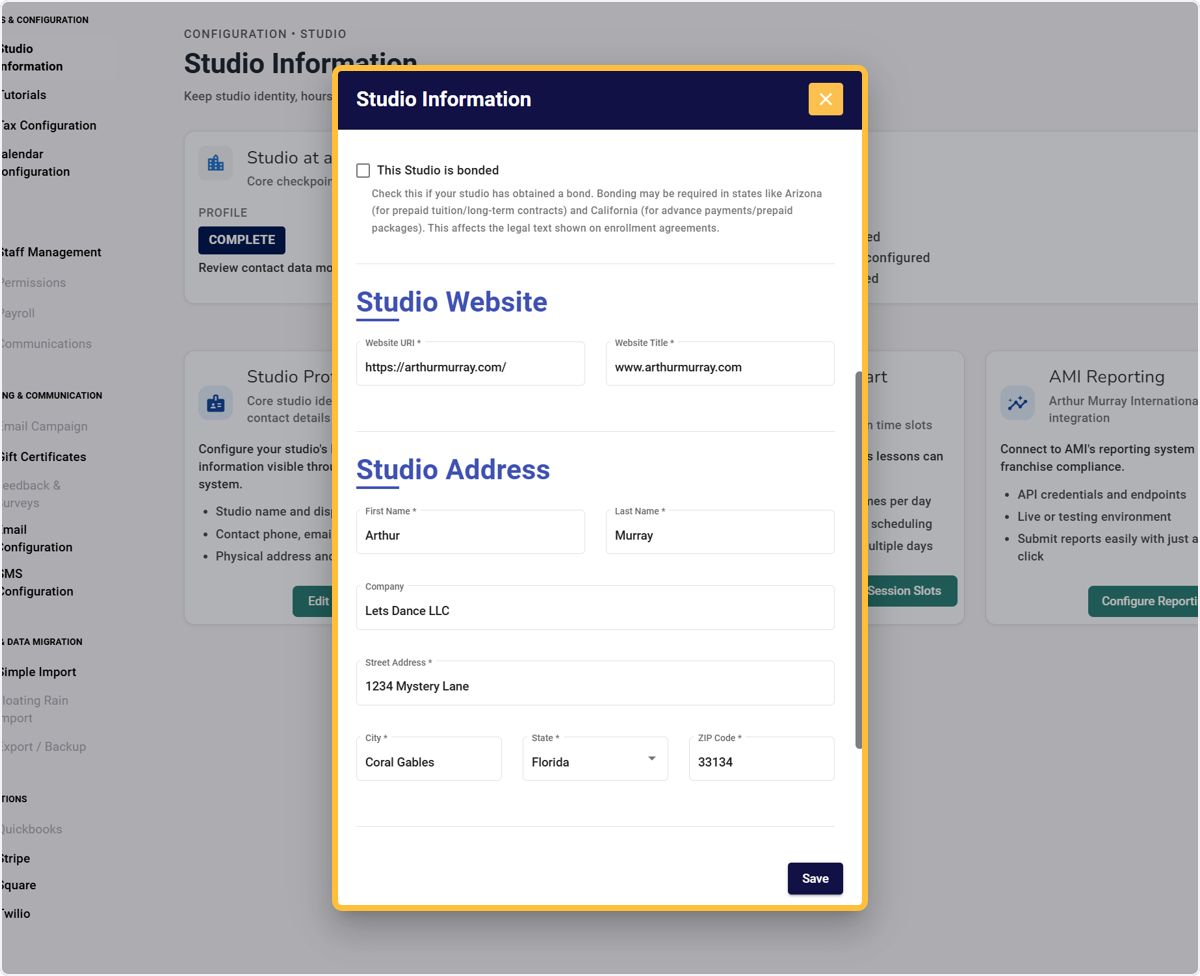This screenshot has height=976, width=1200.
Task: Click the Studio Address section heading
Action: (453, 470)
